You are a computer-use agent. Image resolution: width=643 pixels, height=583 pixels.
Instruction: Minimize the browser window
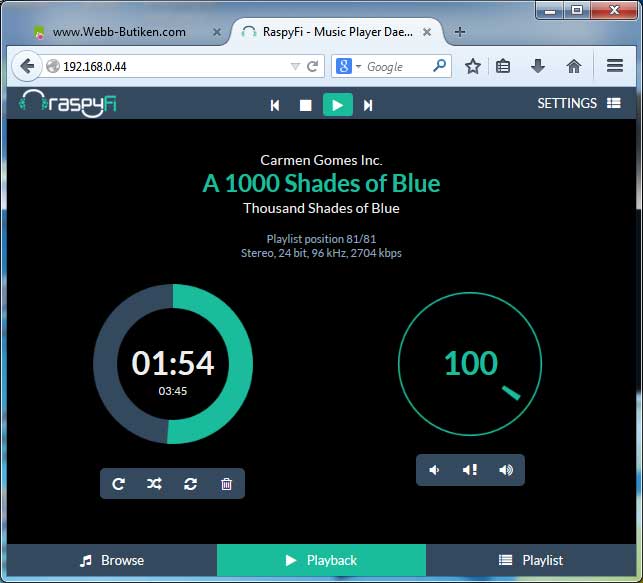tap(550, 10)
